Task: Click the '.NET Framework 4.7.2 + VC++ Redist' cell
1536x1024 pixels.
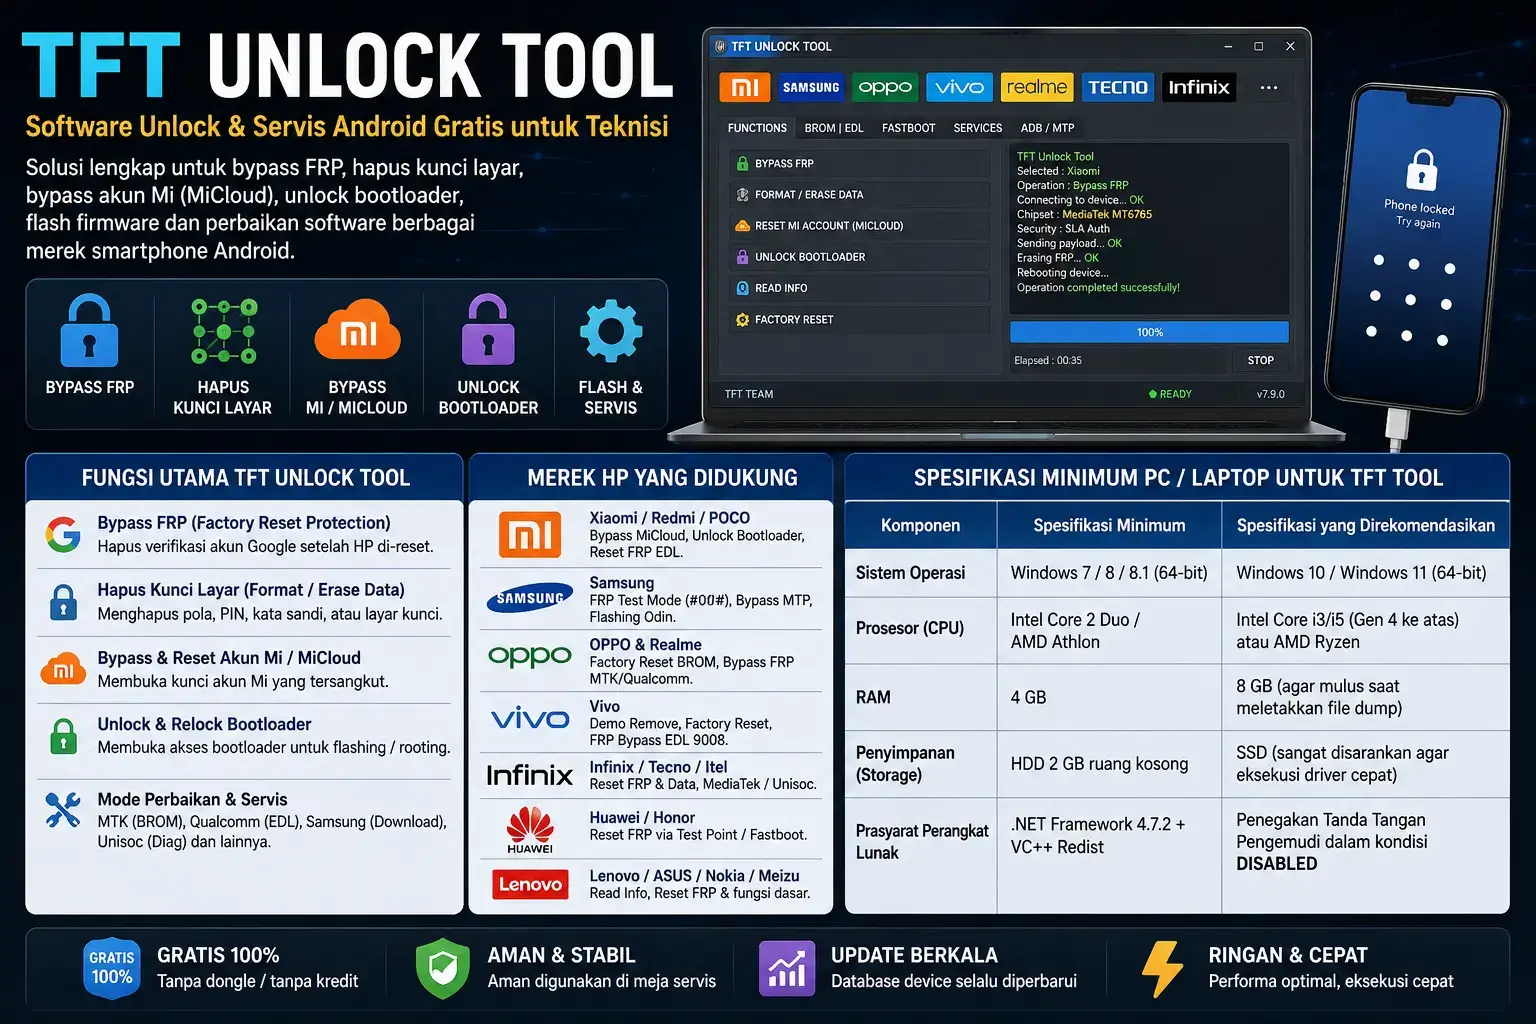Action: pos(1109,855)
